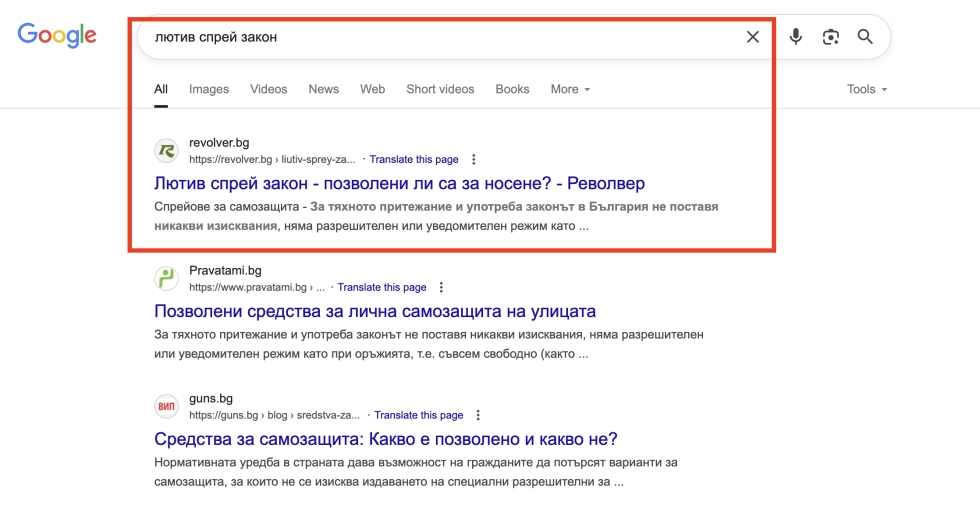
Task: Click the https://revolver.bg URL breadcrumb
Action: pos(272,159)
